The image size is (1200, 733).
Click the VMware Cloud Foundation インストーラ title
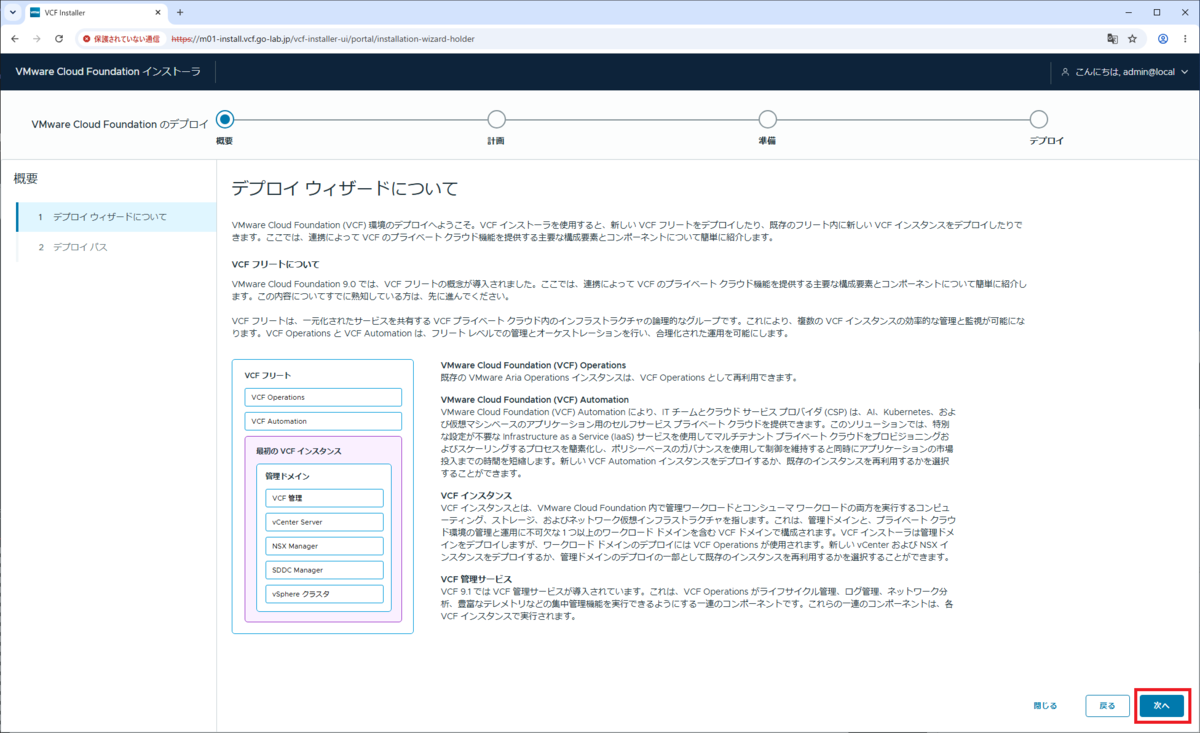click(x=108, y=72)
